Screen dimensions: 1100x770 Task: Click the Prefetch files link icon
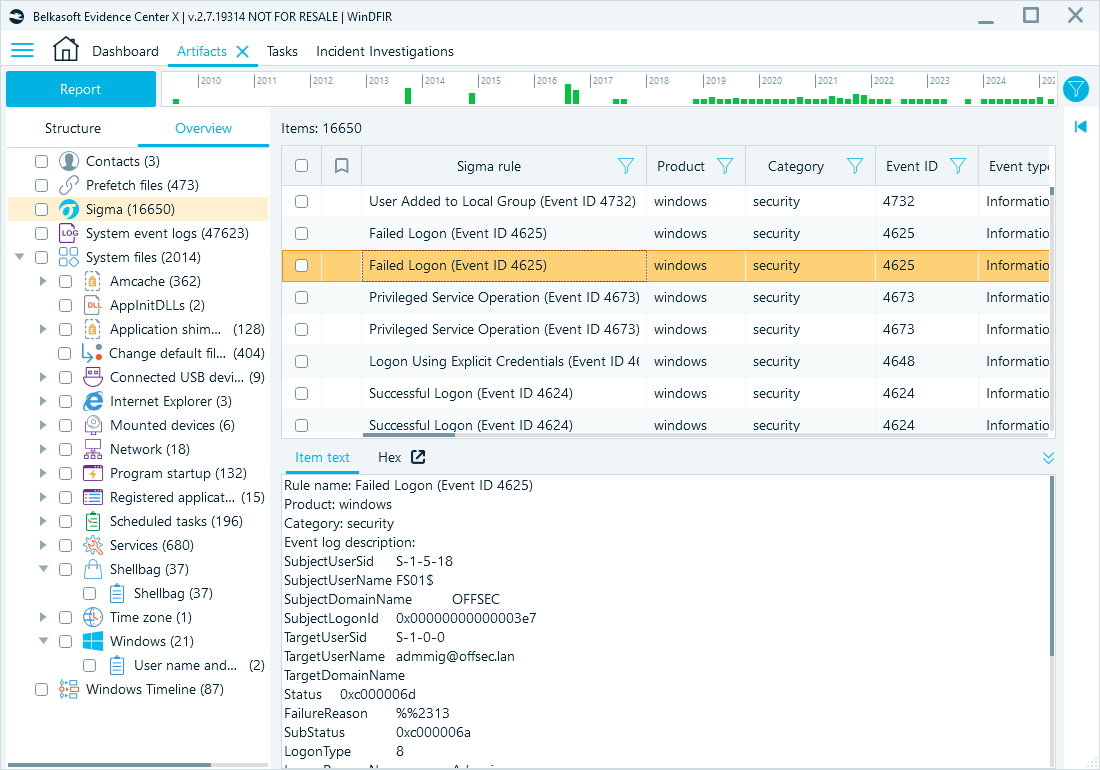[x=69, y=185]
